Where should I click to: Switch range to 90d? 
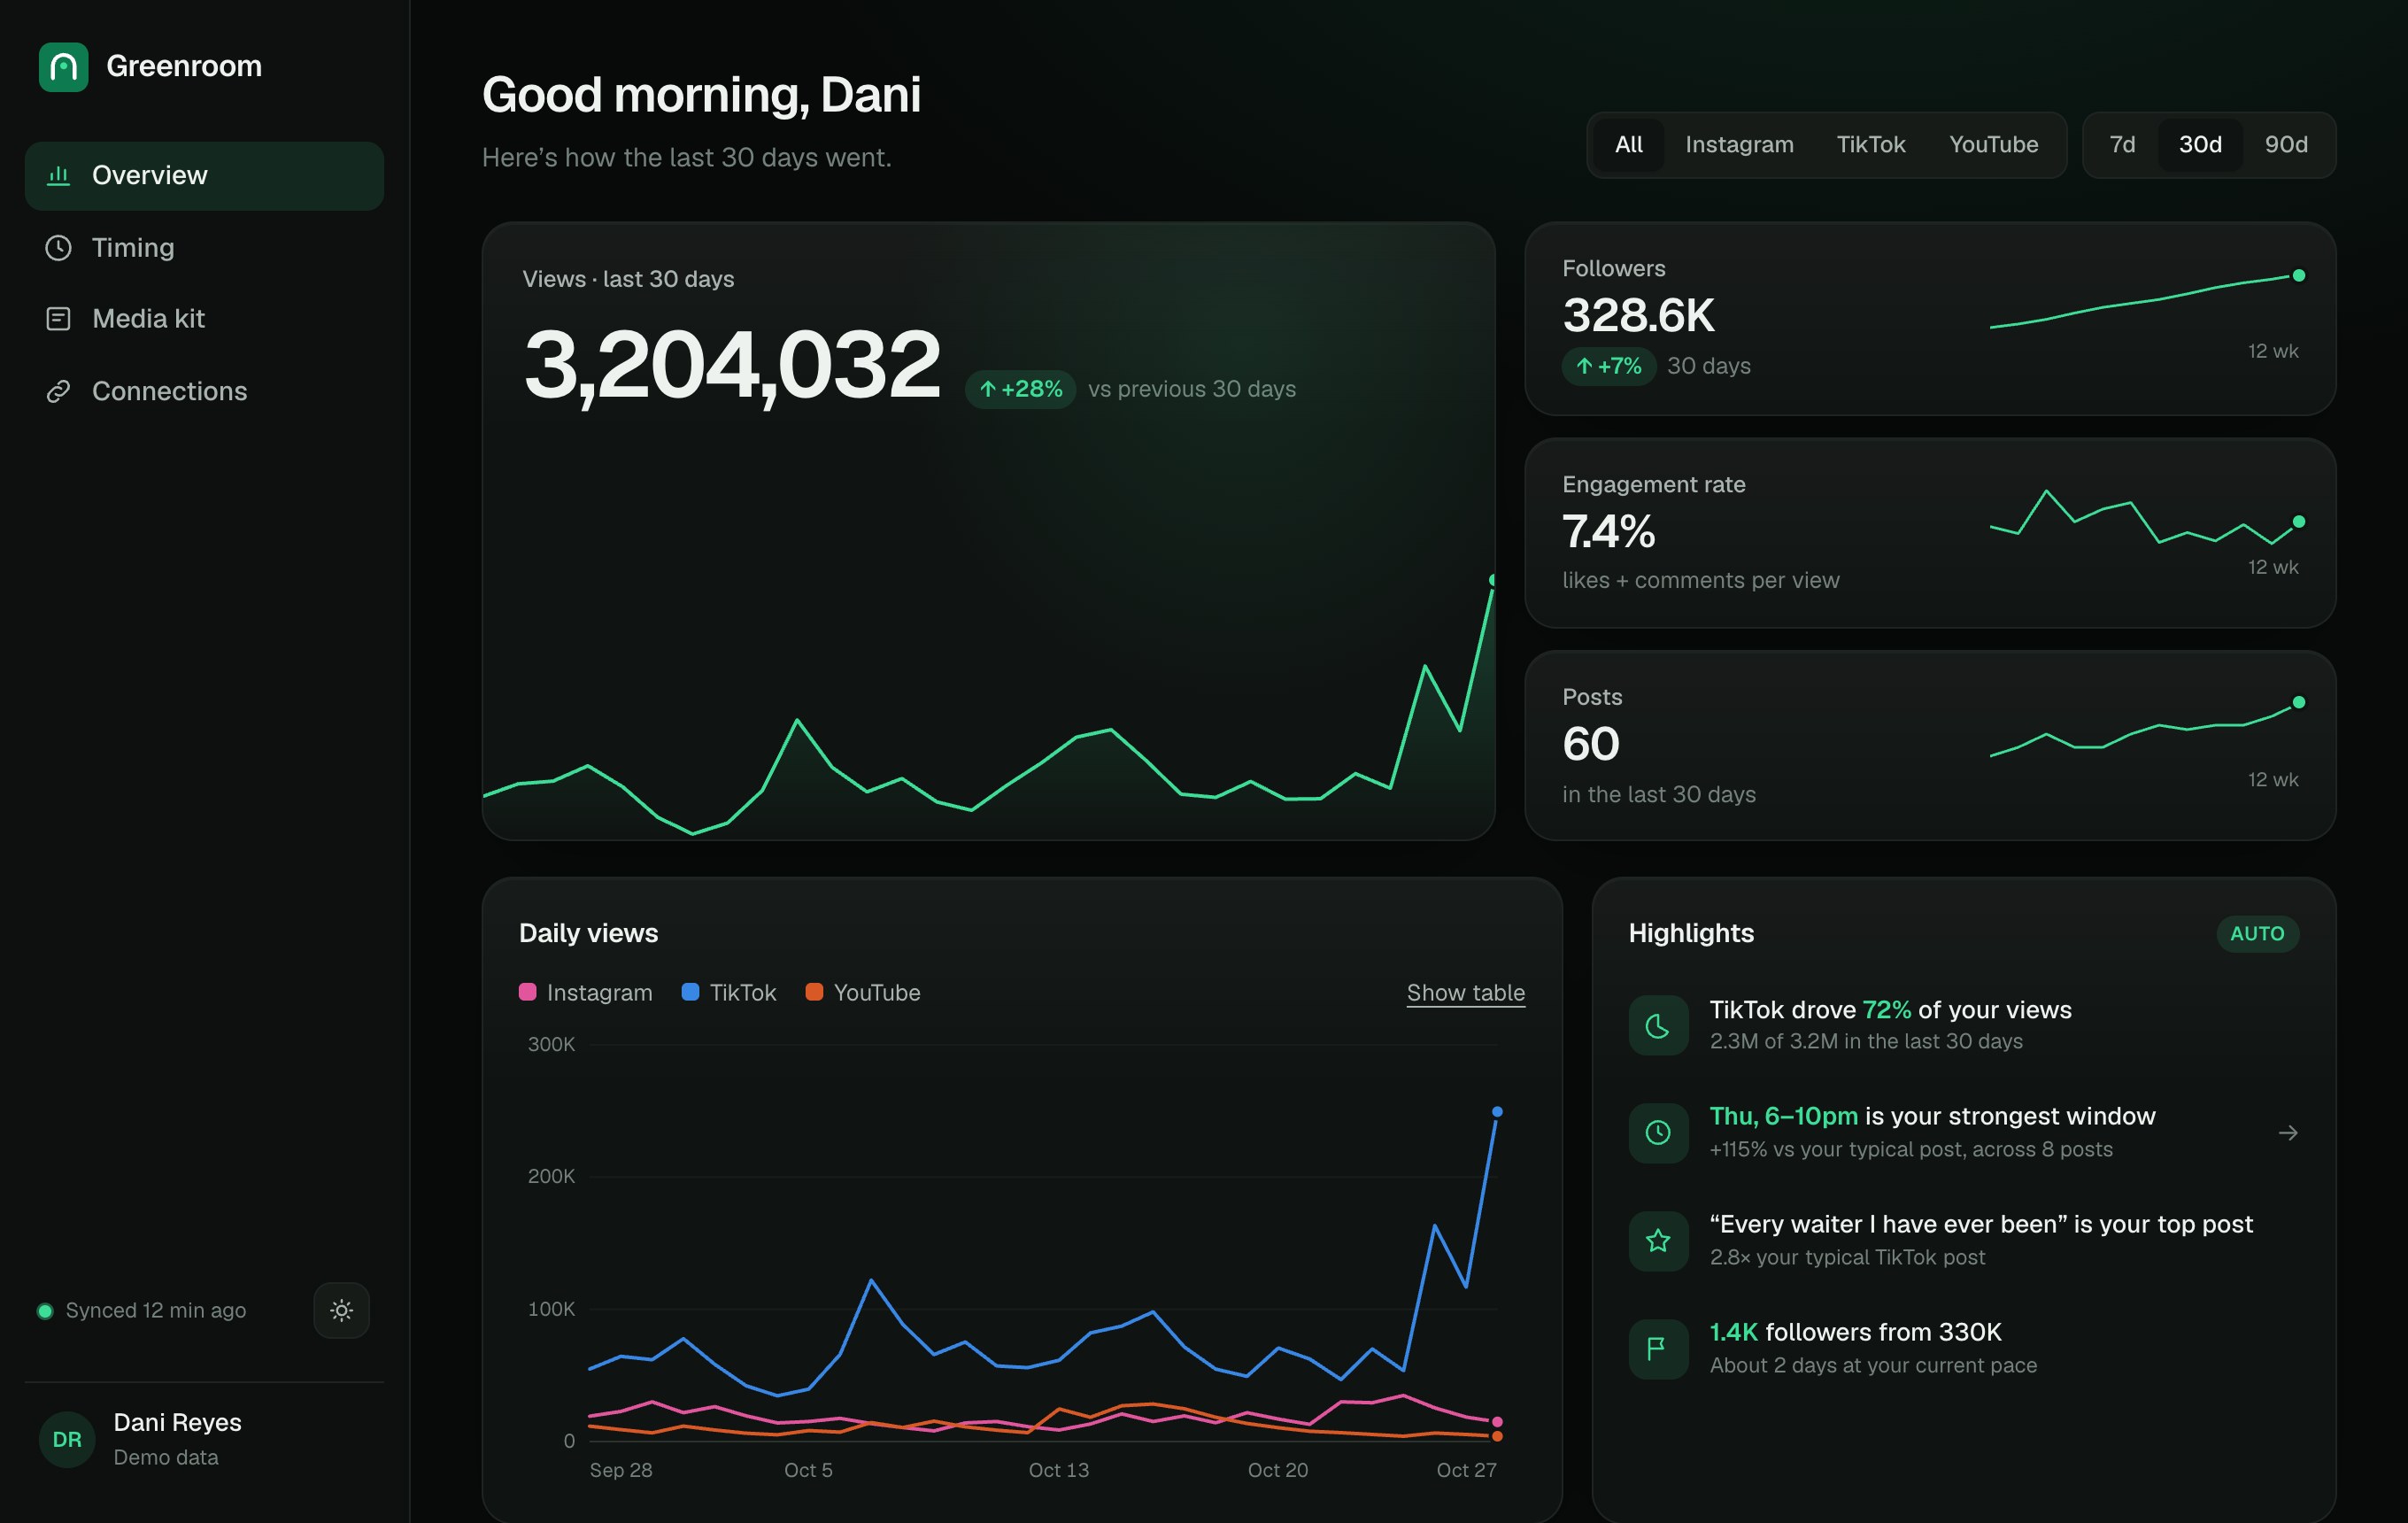point(2286,145)
